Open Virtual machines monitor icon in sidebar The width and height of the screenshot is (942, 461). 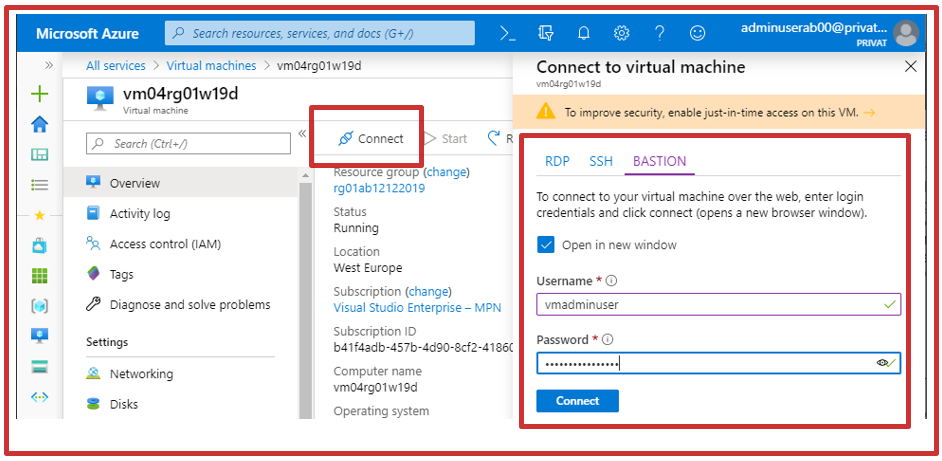40,336
